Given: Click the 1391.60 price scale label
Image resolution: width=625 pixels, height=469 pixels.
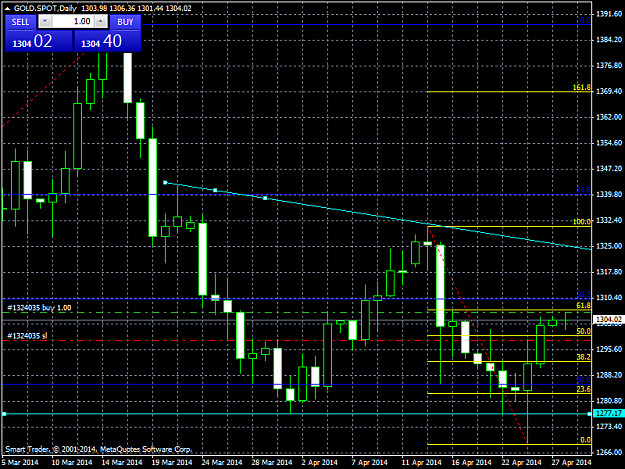Looking at the screenshot, I should click(609, 14).
